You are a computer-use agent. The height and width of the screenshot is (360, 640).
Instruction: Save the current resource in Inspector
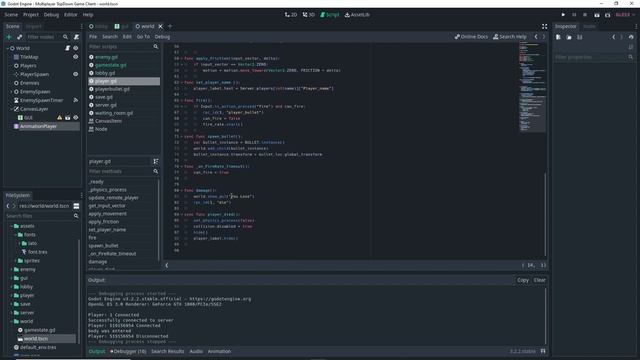(x=580, y=37)
